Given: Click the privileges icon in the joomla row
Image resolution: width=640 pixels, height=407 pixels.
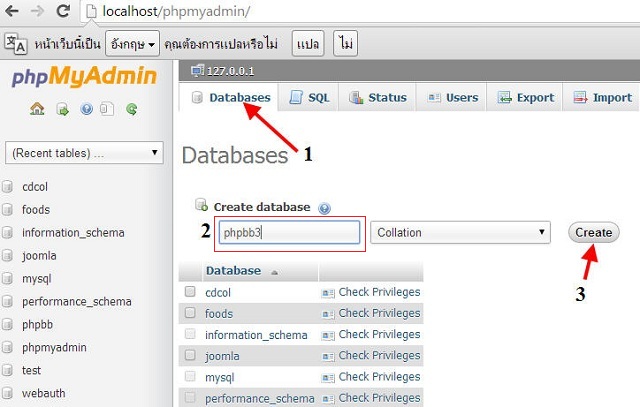Looking at the screenshot, I should point(328,356).
